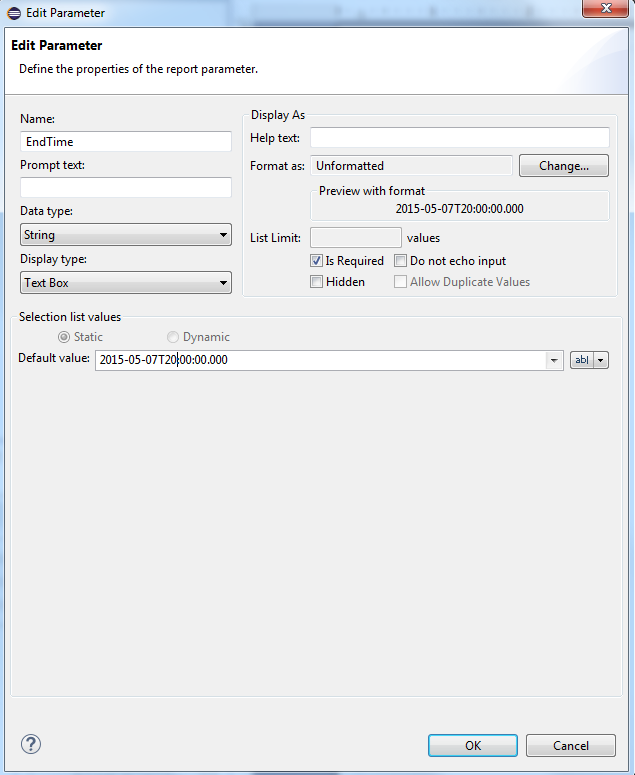Click the Cancel button

coord(571,746)
